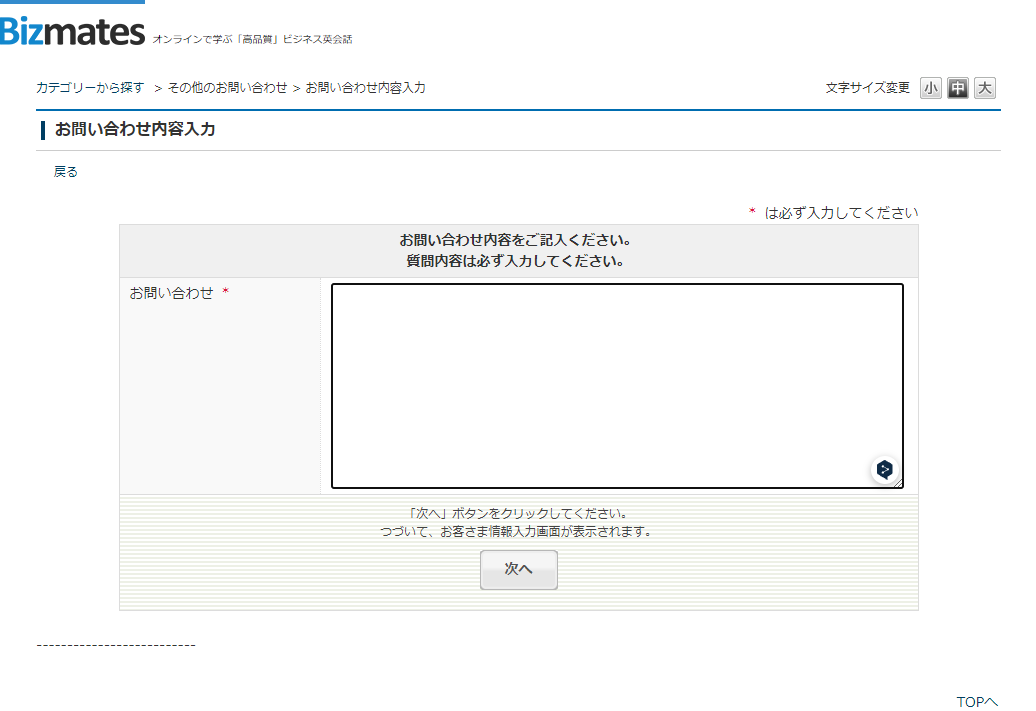
Task: Click 戻る to go back
Action: coord(65,171)
